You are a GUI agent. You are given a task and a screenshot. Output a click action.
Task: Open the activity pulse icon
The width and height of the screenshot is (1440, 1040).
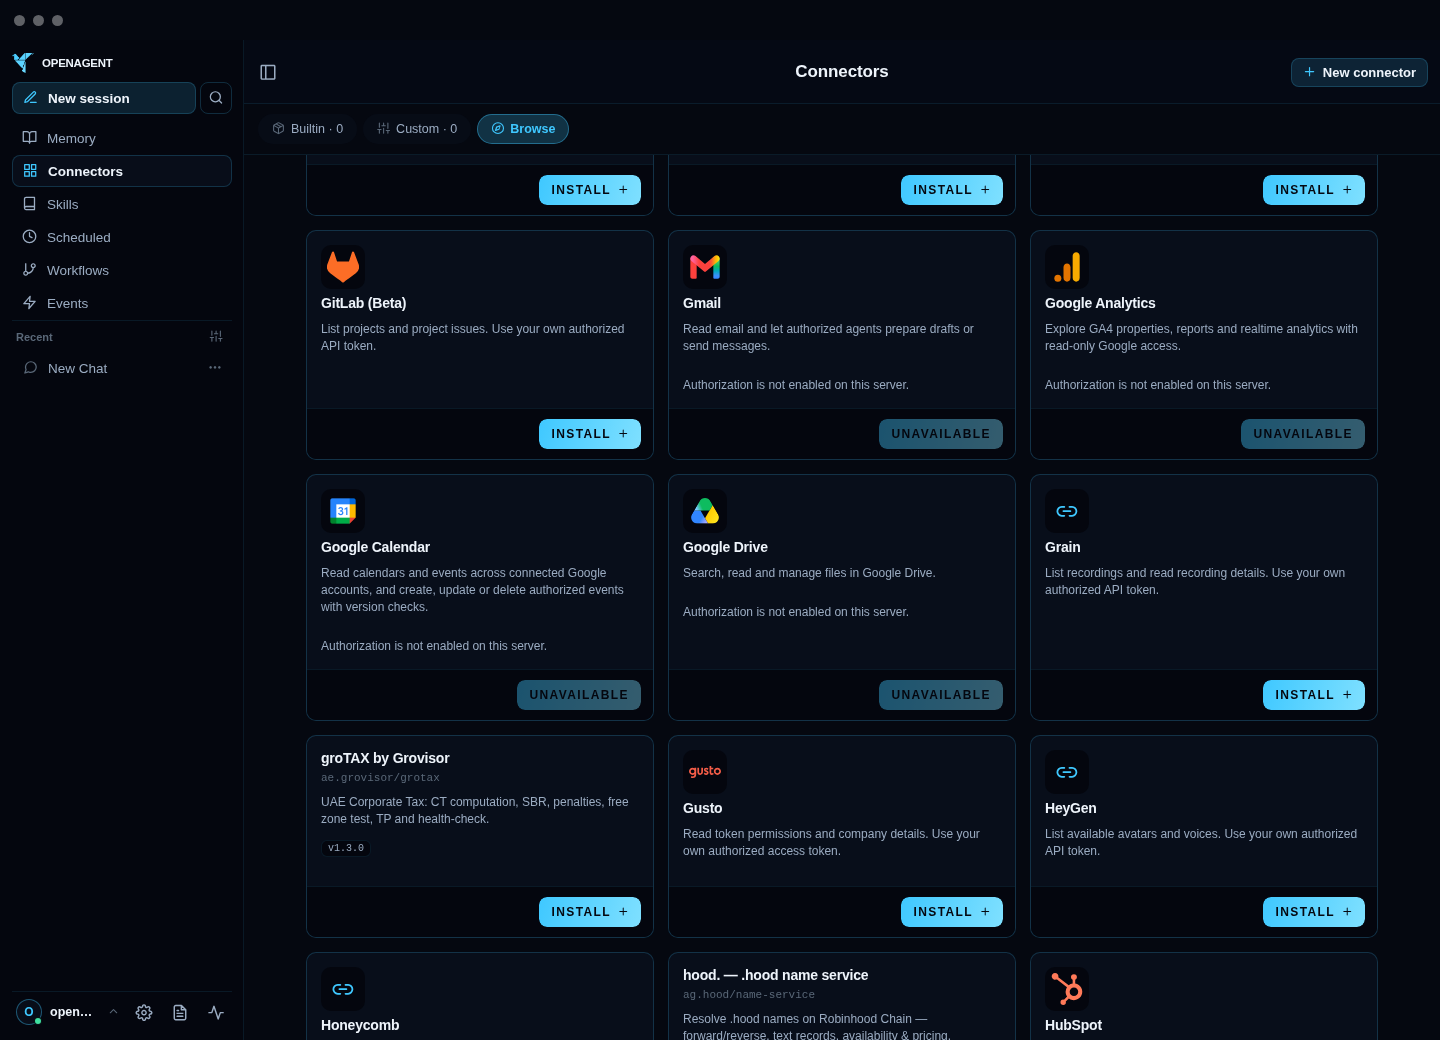point(216,1012)
